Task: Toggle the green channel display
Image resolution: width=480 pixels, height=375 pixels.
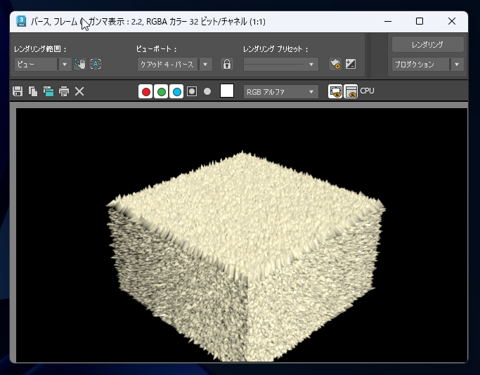Action: point(161,92)
